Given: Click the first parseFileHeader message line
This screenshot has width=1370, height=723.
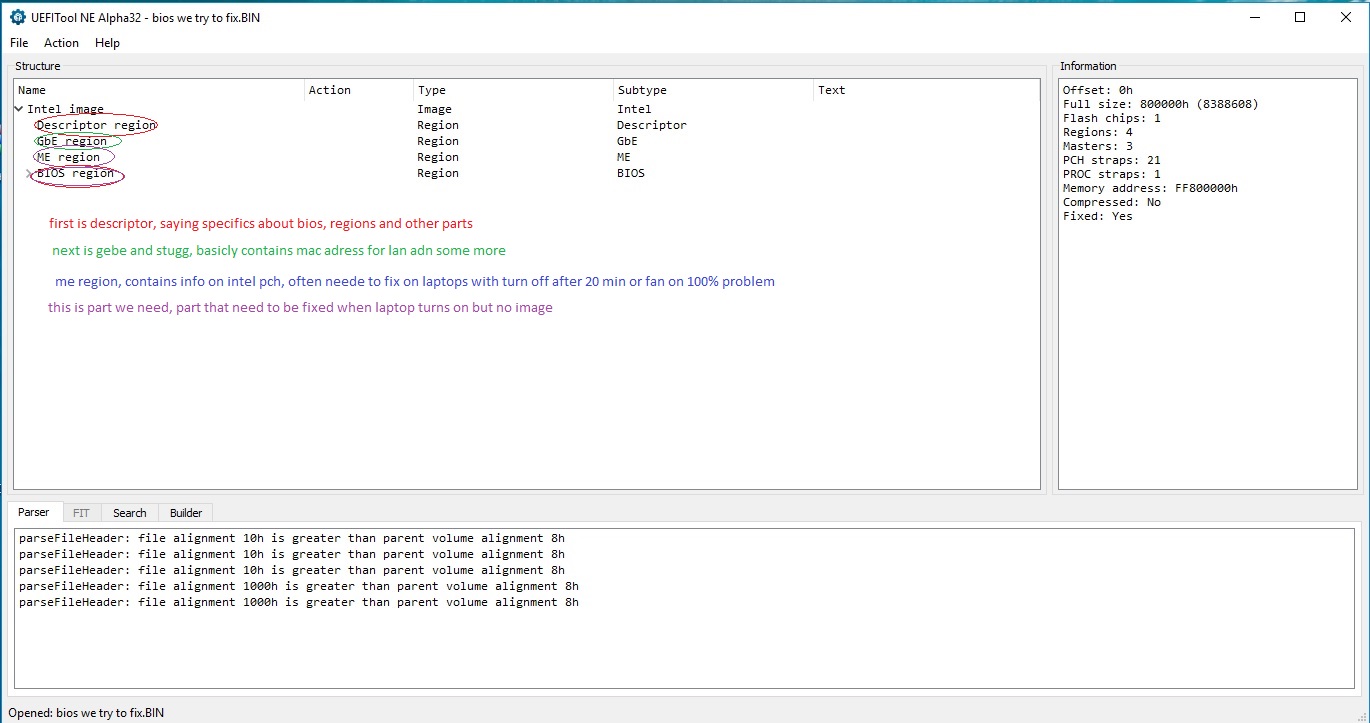Looking at the screenshot, I should click(x=291, y=538).
